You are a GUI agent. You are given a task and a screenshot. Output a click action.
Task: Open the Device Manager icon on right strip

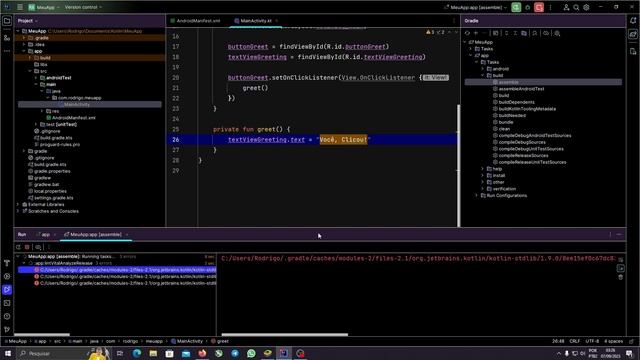pos(633,51)
